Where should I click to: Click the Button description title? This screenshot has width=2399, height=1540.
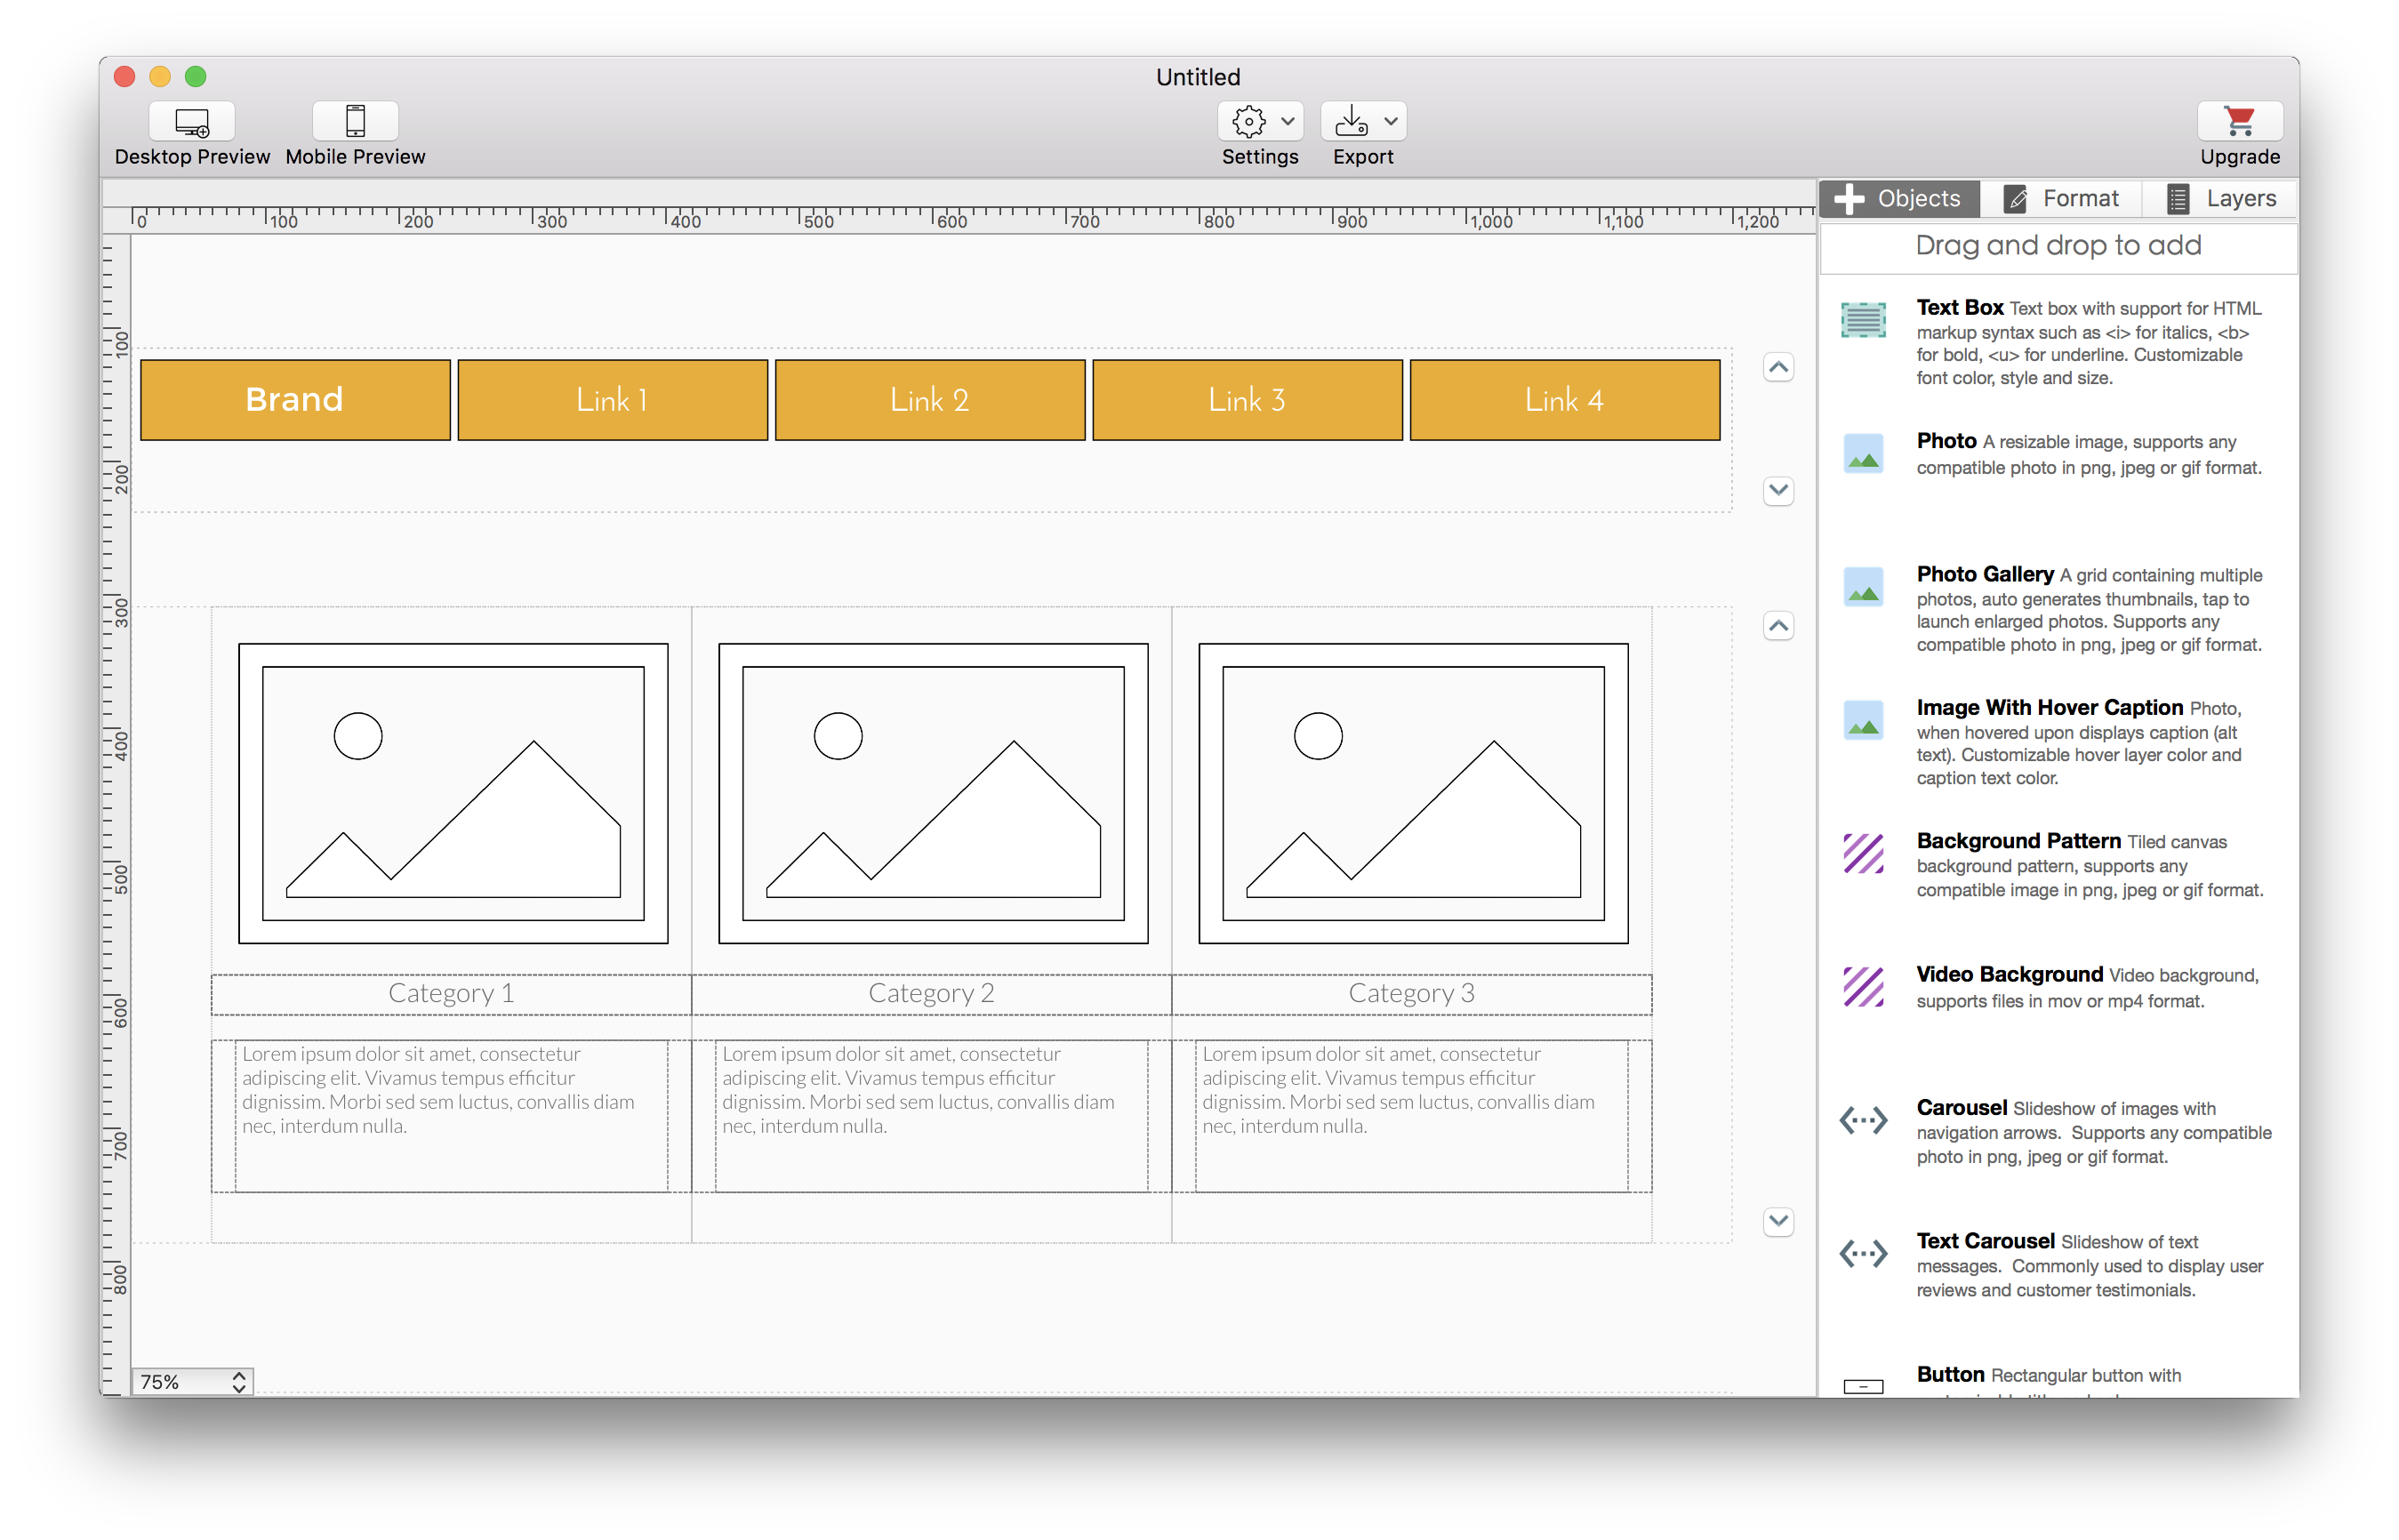pos(1950,1375)
